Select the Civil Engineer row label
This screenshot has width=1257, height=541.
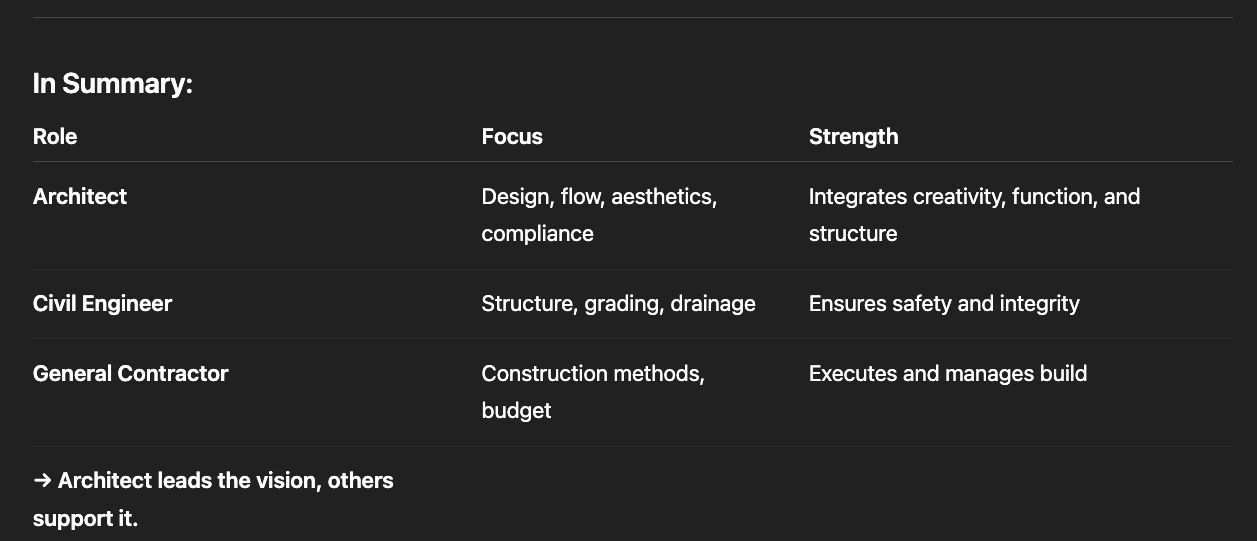tap(102, 304)
